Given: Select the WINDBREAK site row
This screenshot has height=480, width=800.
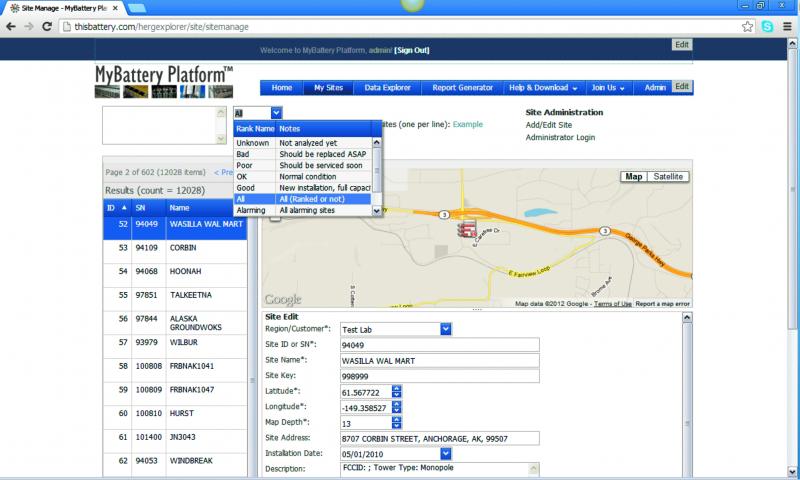Looking at the screenshot, I should (175, 464).
